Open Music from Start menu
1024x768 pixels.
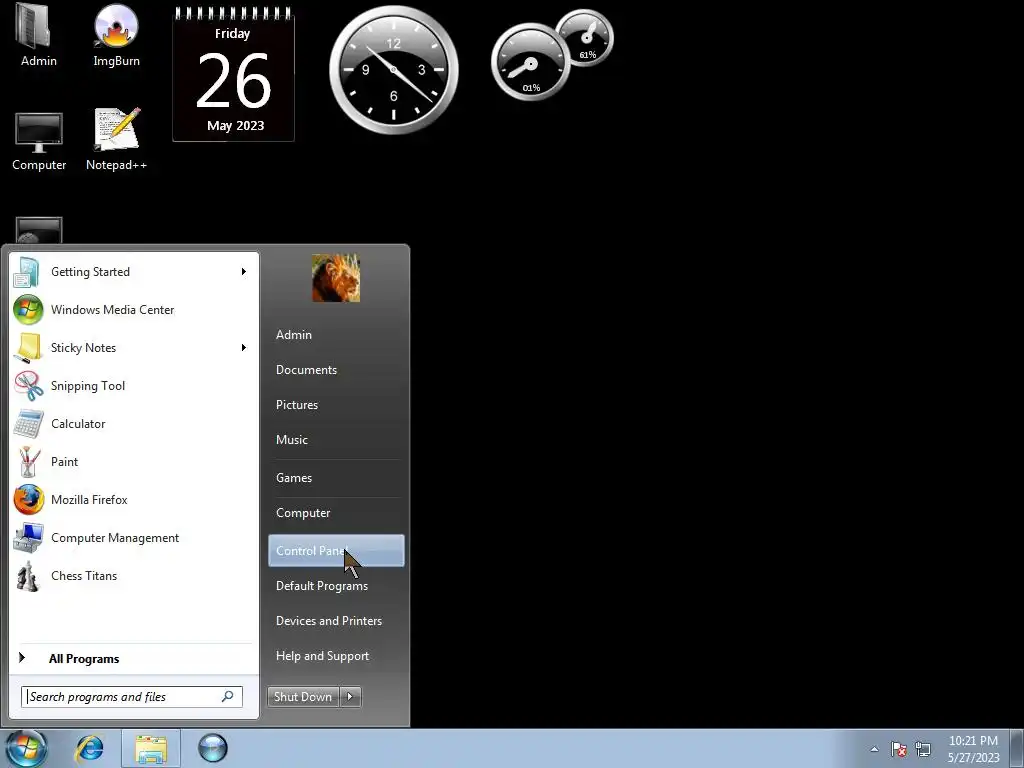[x=292, y=440]
